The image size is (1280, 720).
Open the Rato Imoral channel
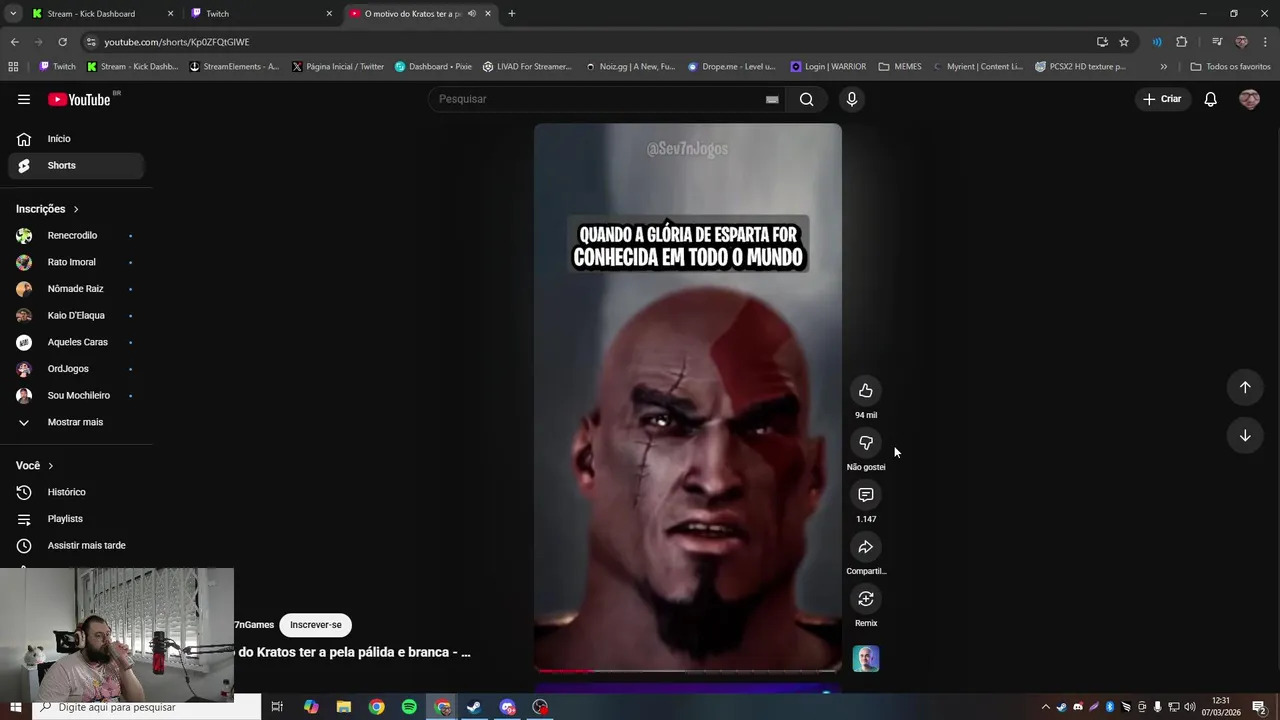tap(75, 262)
